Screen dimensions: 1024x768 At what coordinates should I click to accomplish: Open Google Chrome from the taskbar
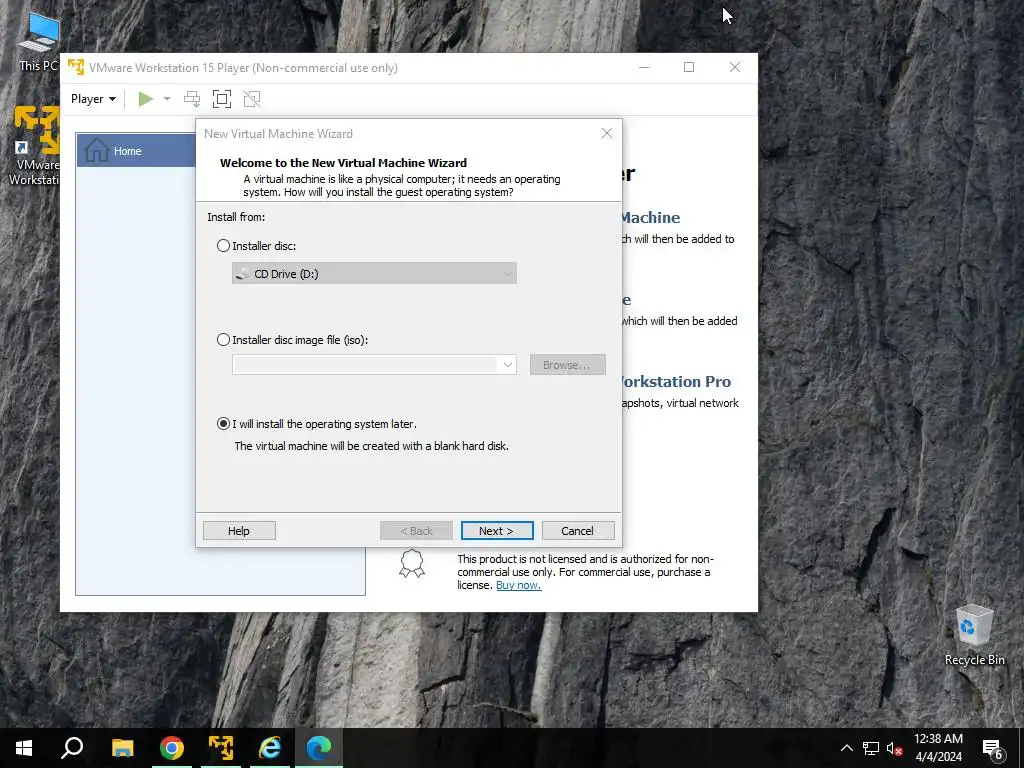pos(172,748)
